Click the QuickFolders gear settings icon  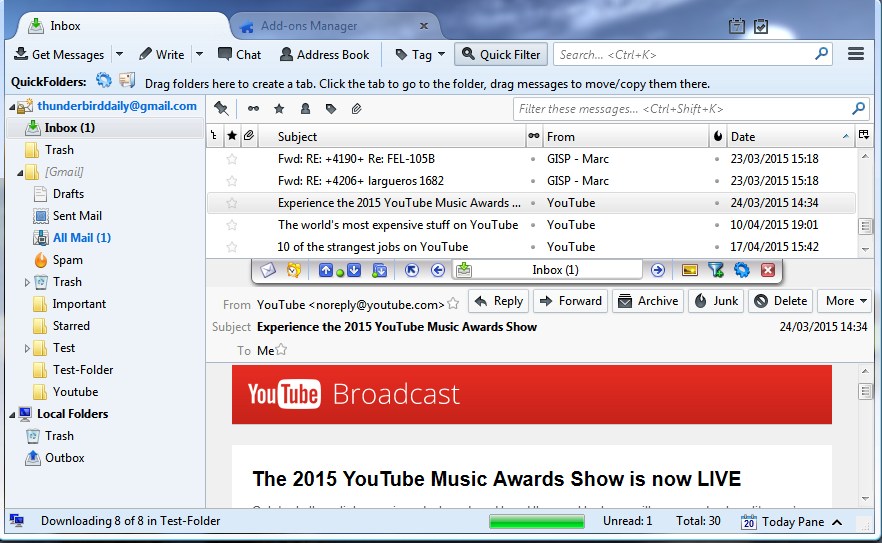[x=104, y=80]
